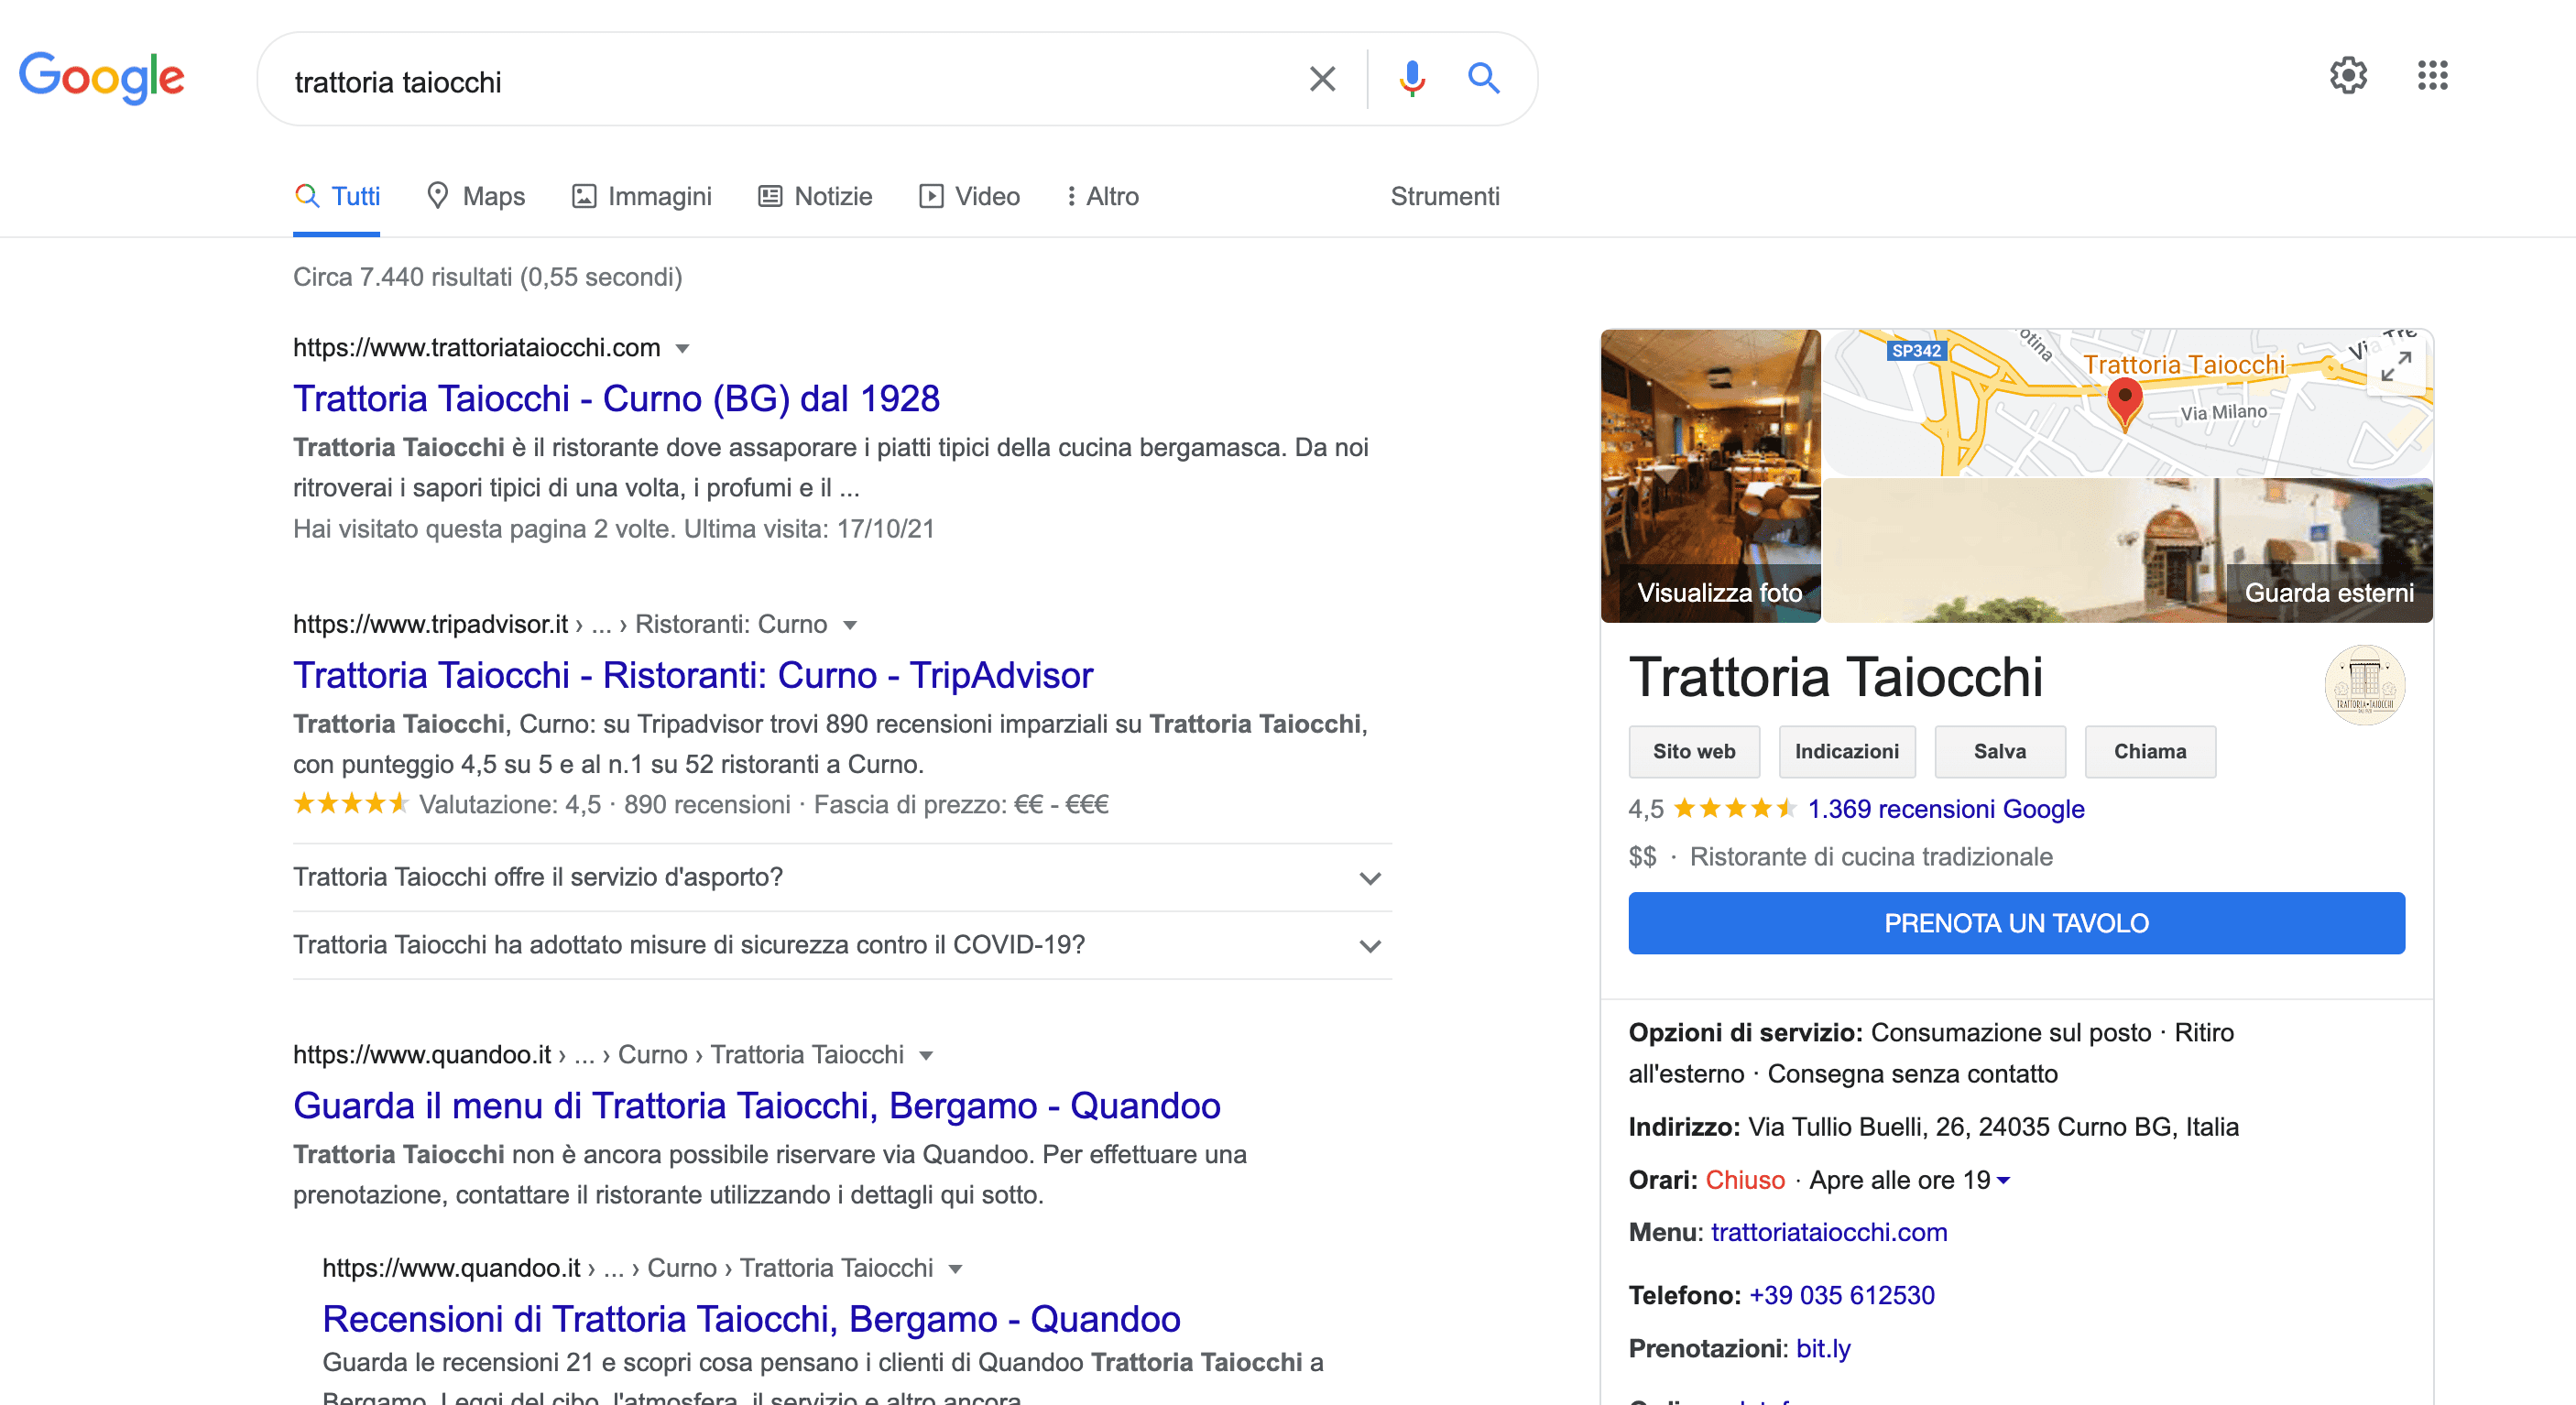2576x1405 pixels.
Task: Click PRENOTA UN TAVOLO button
Action: 2016,923
